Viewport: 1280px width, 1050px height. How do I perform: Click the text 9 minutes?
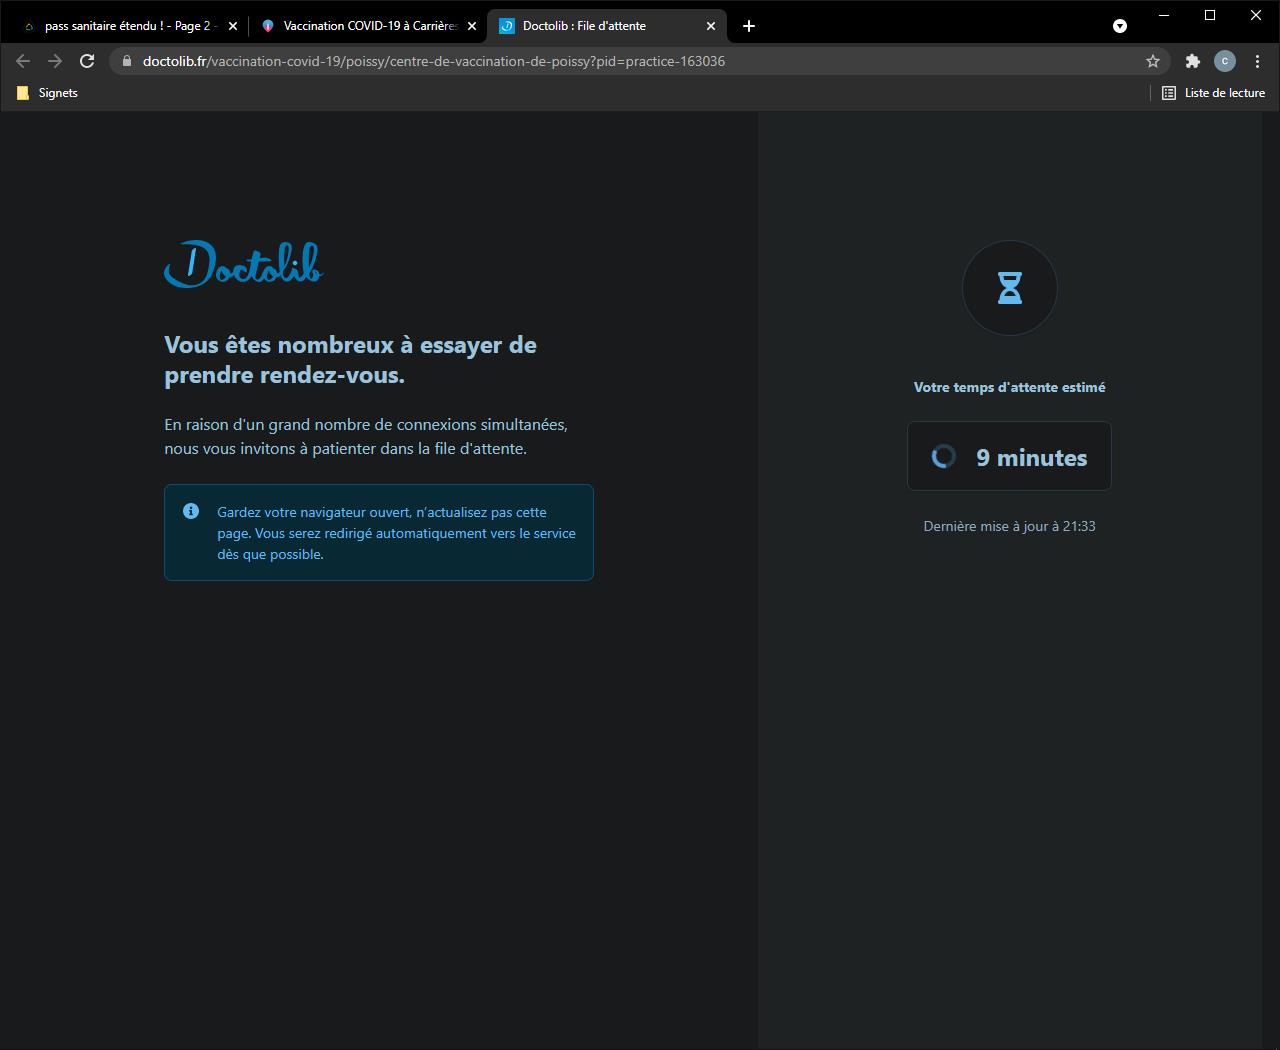coord(1031,457)
